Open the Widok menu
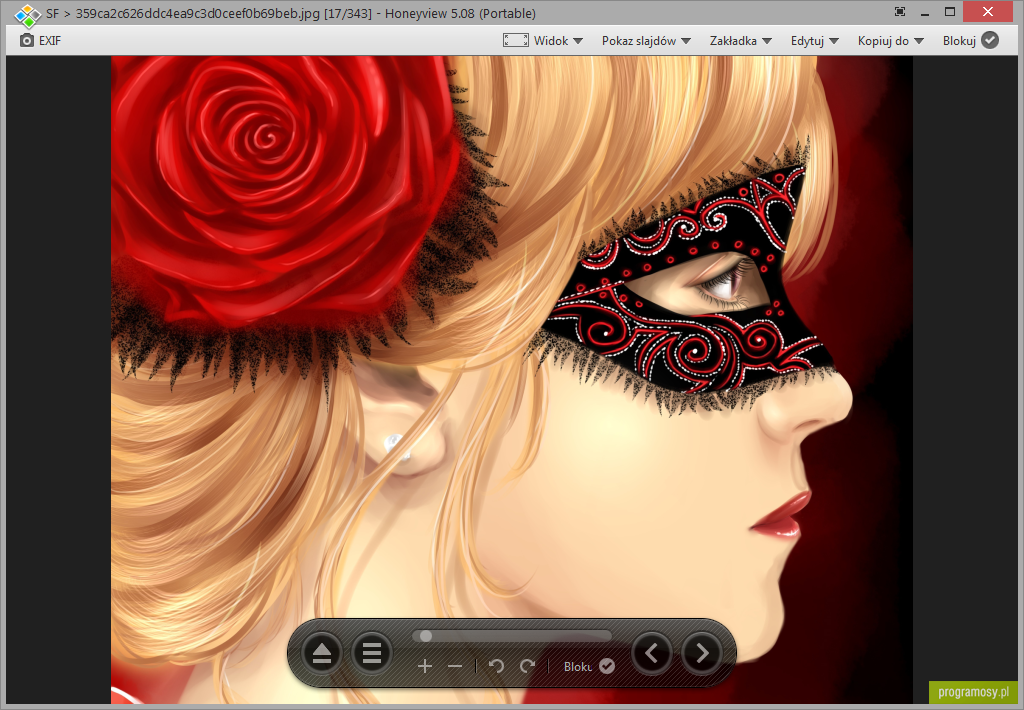1024x710 pixels. pos(551,40)
